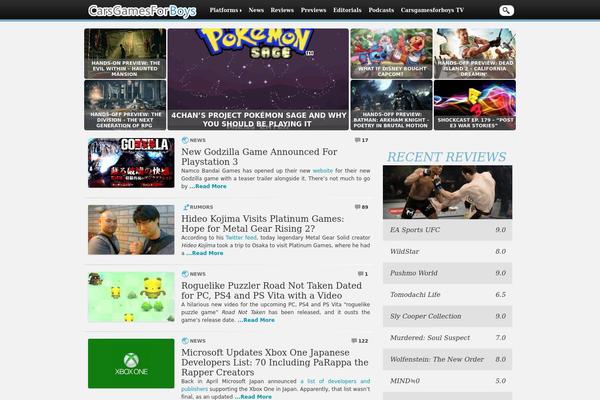Open the What If Disney Bought Capcom tile

click(x=391, y=54)
